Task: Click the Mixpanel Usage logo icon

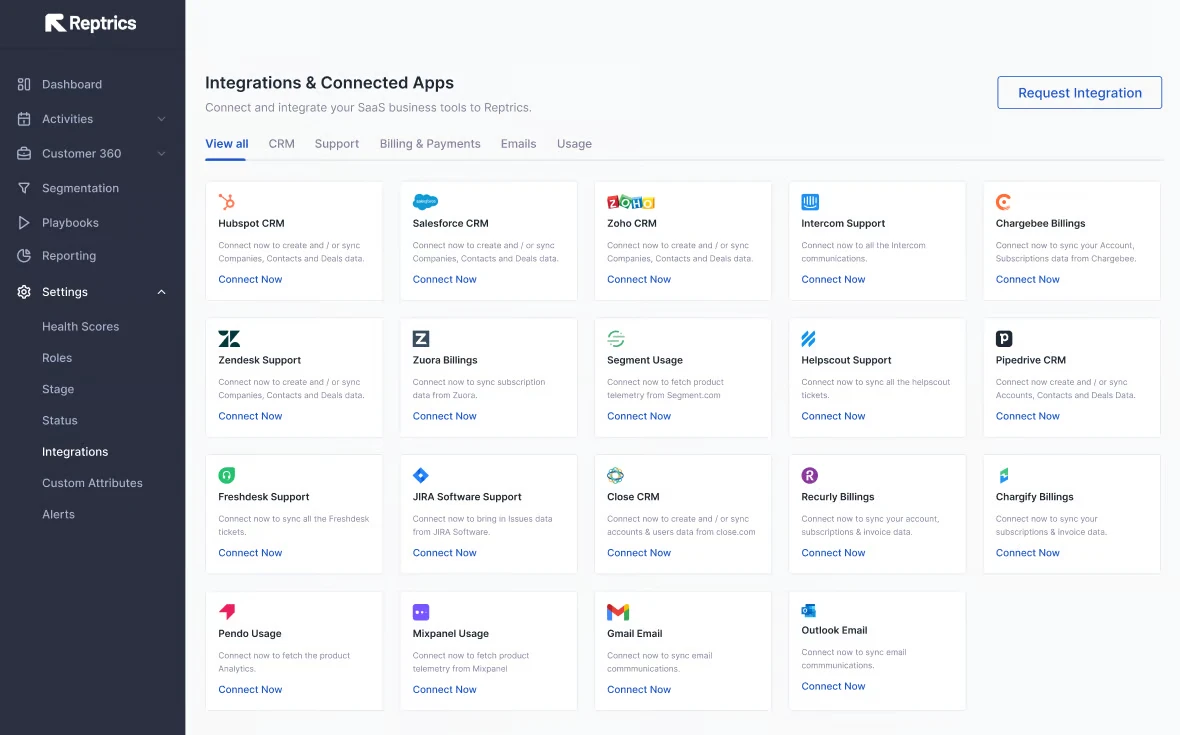Action: click(421, 612)
